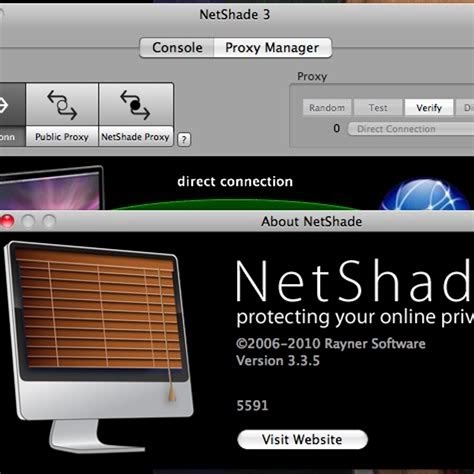Screen dimensions: 474x474
Task: Open the Direct Connection proxy dropdown
Action: click(411, 129)
